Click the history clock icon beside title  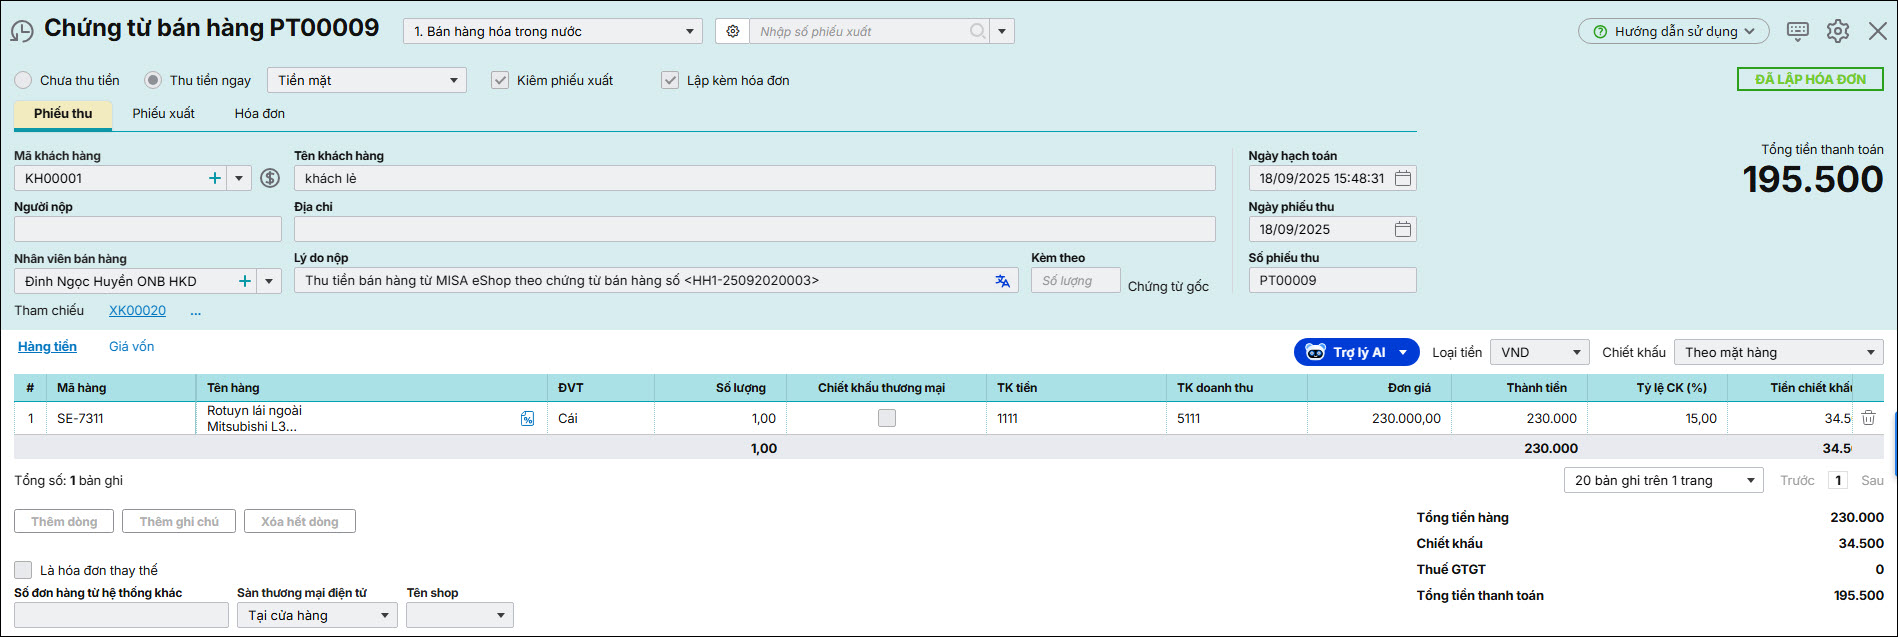[x=22, y=32]
